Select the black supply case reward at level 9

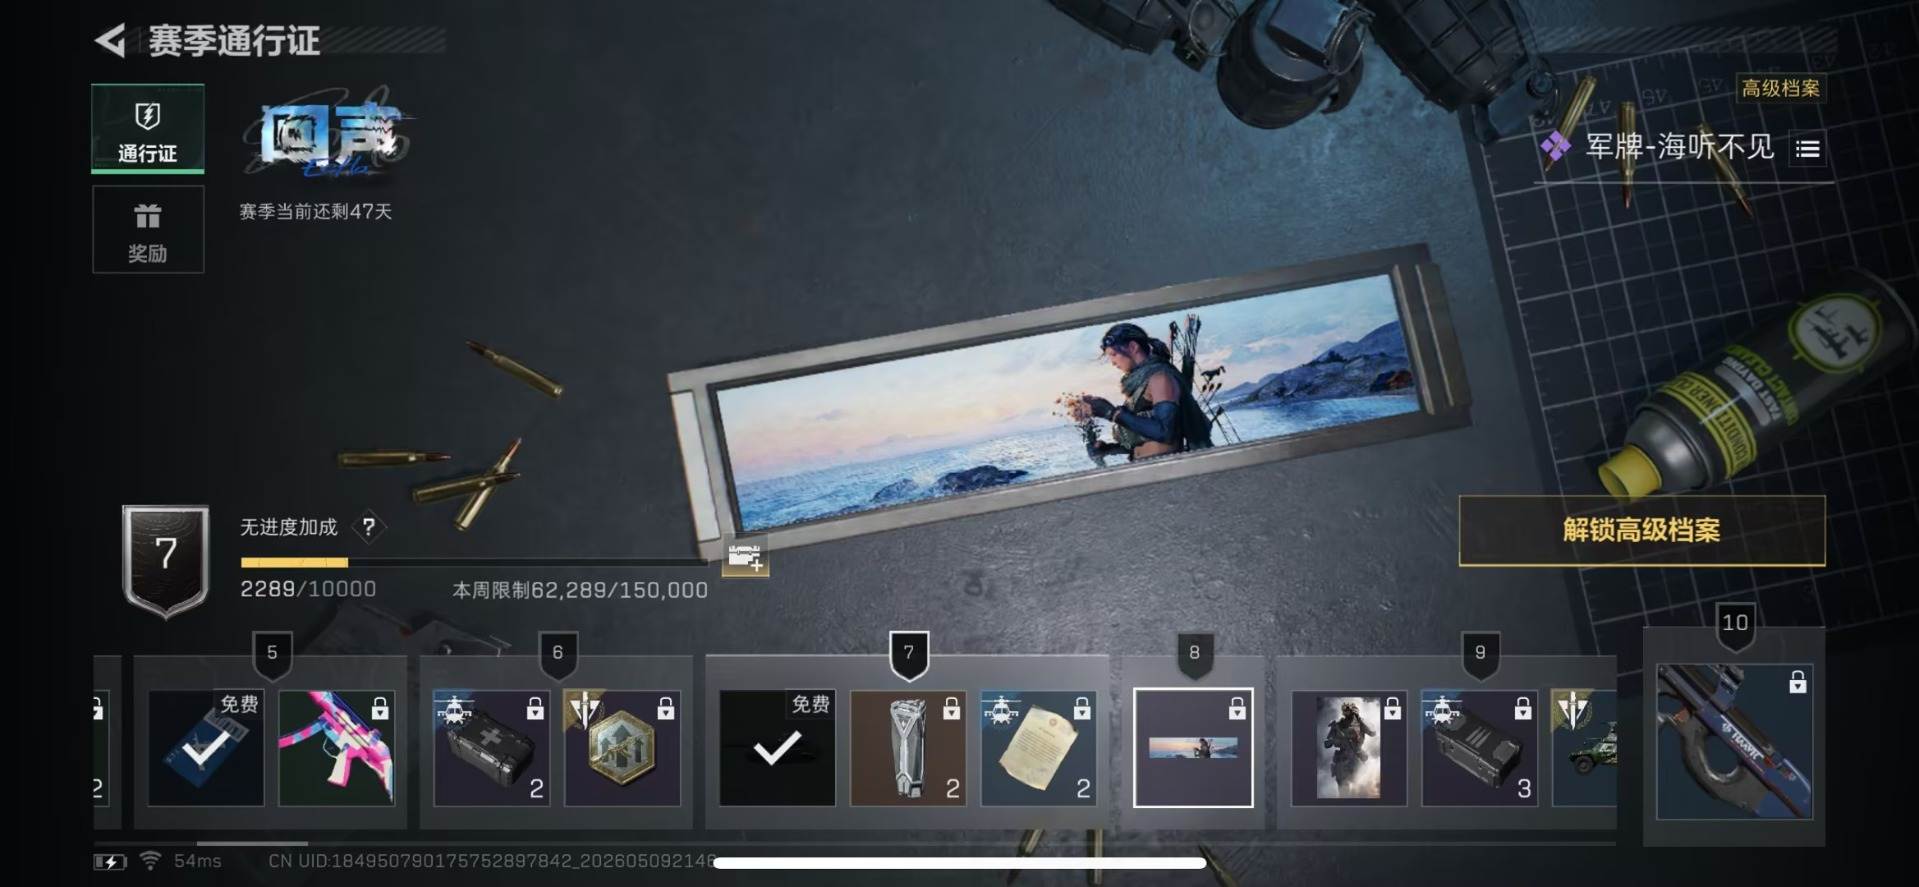point(1480,748)
